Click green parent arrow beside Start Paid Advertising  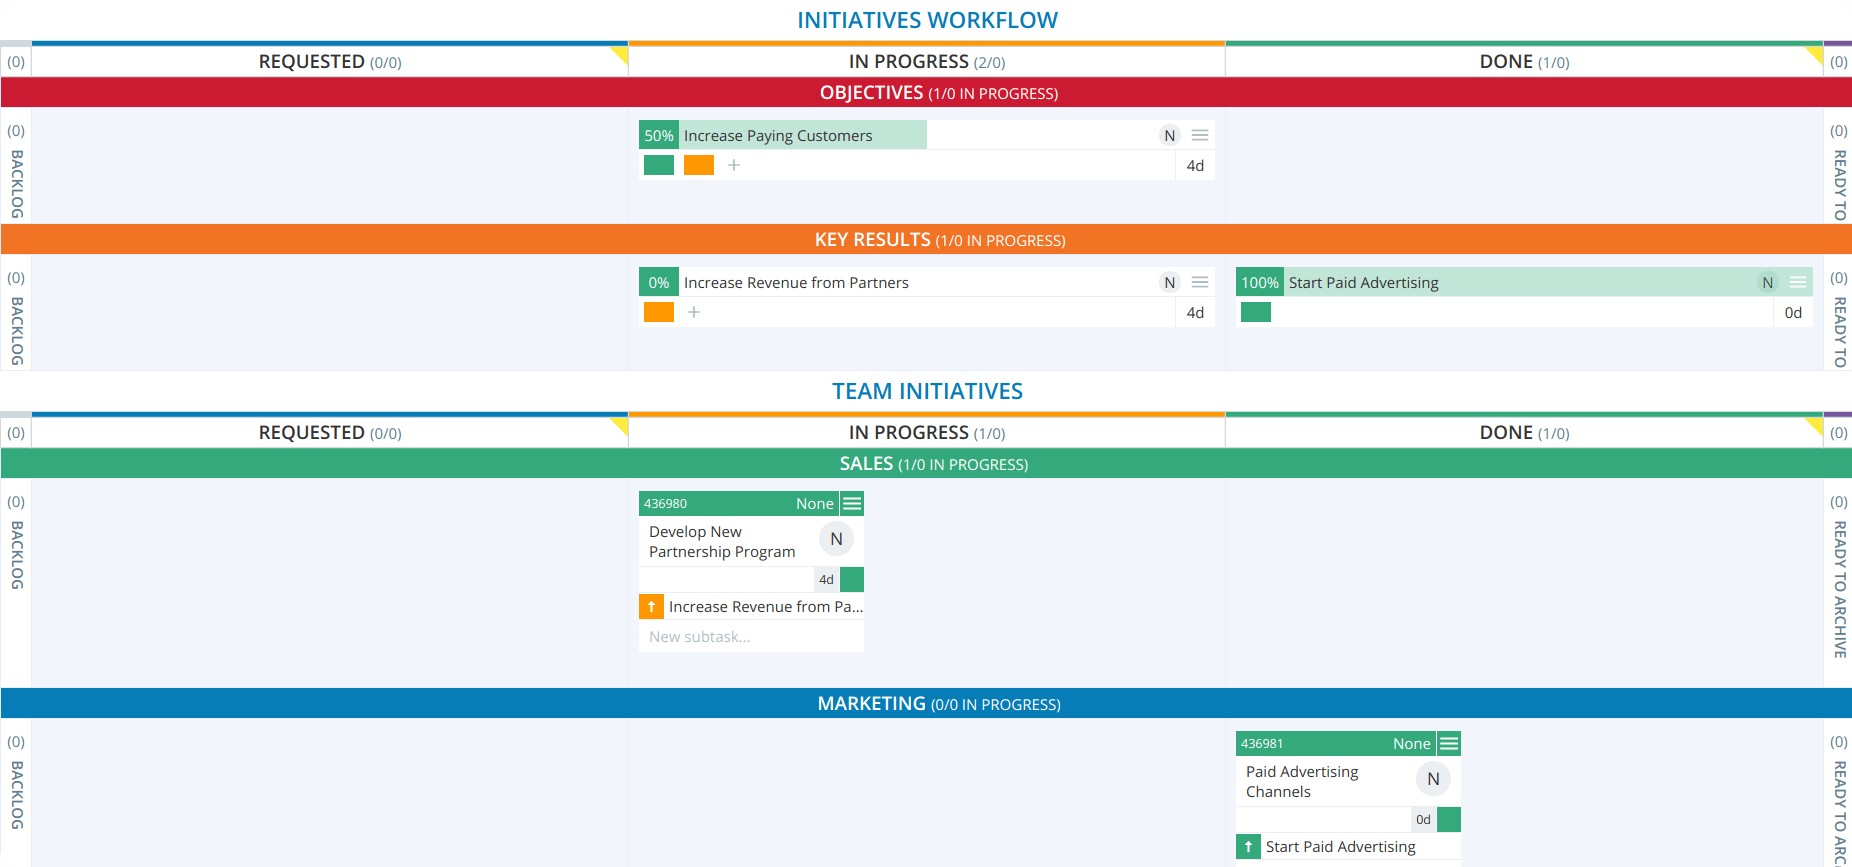1248,847
